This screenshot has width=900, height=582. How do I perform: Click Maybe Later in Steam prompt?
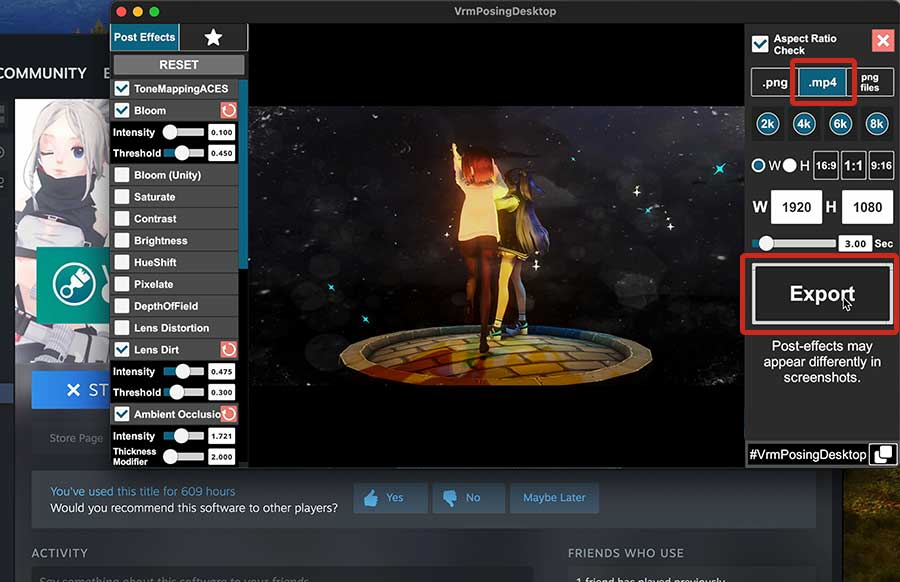554,498
